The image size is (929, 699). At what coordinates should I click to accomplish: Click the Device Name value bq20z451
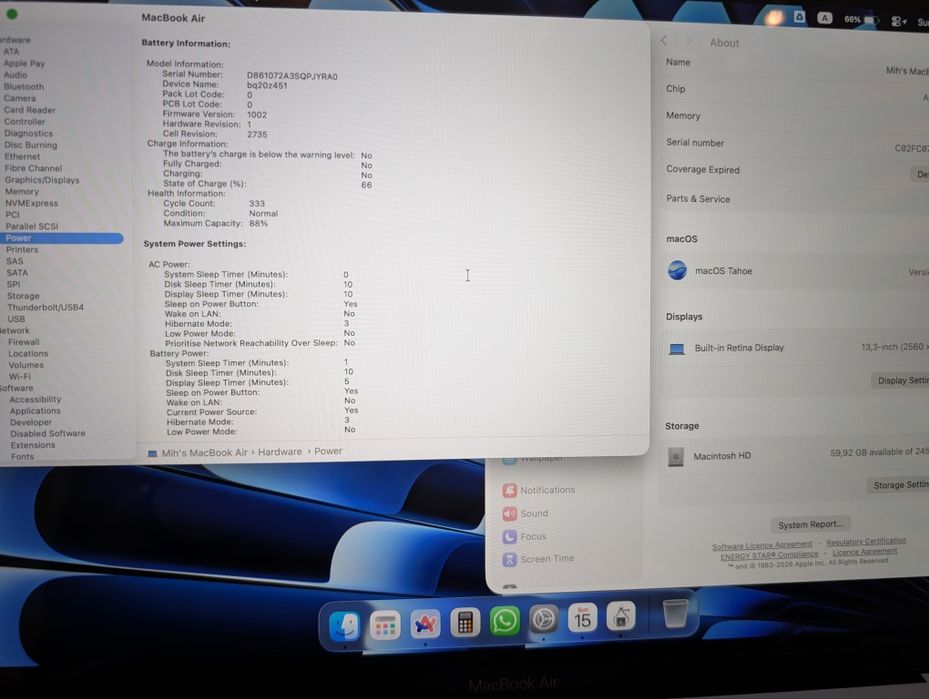pyautogui.click(x=267, y=85)
